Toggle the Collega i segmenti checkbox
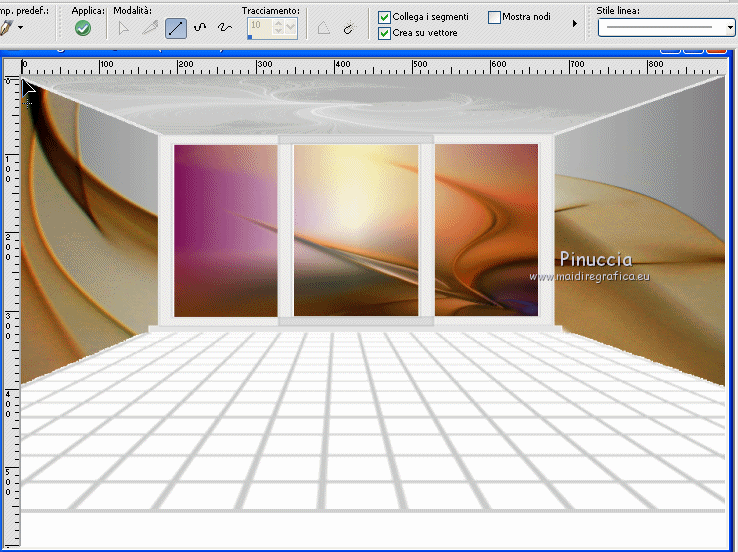The image size is (738, 552). (385, 17)
